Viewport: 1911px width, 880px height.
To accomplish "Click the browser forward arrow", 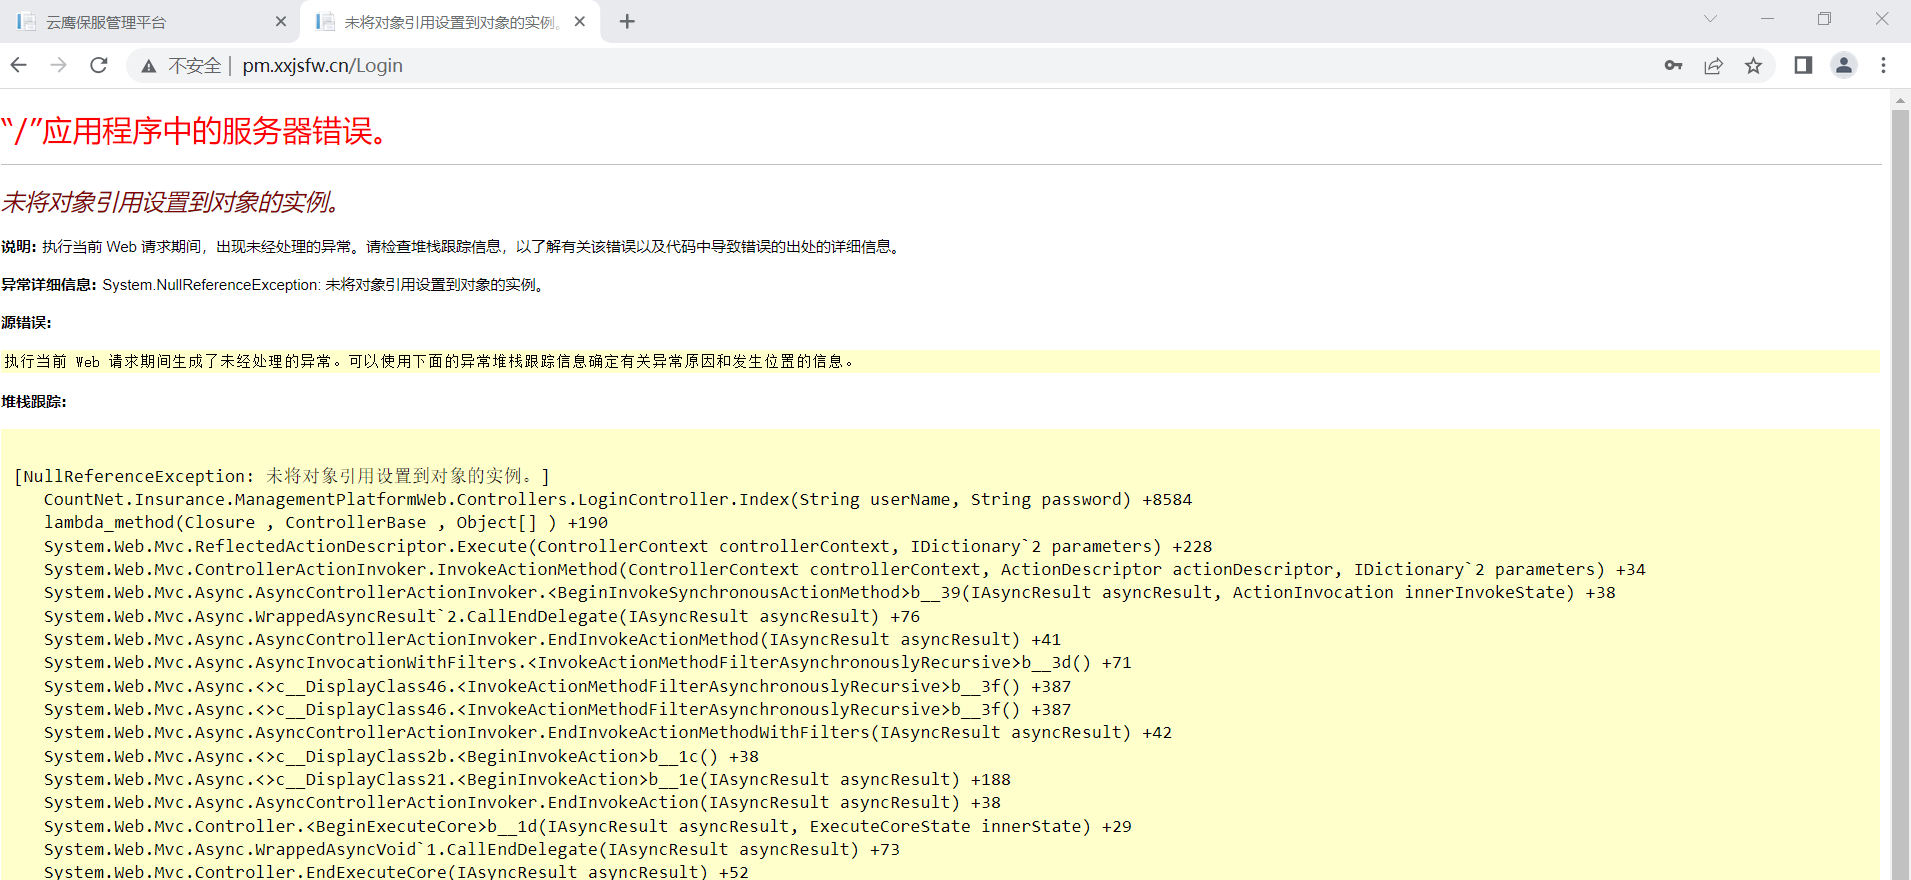I will 59,65.
